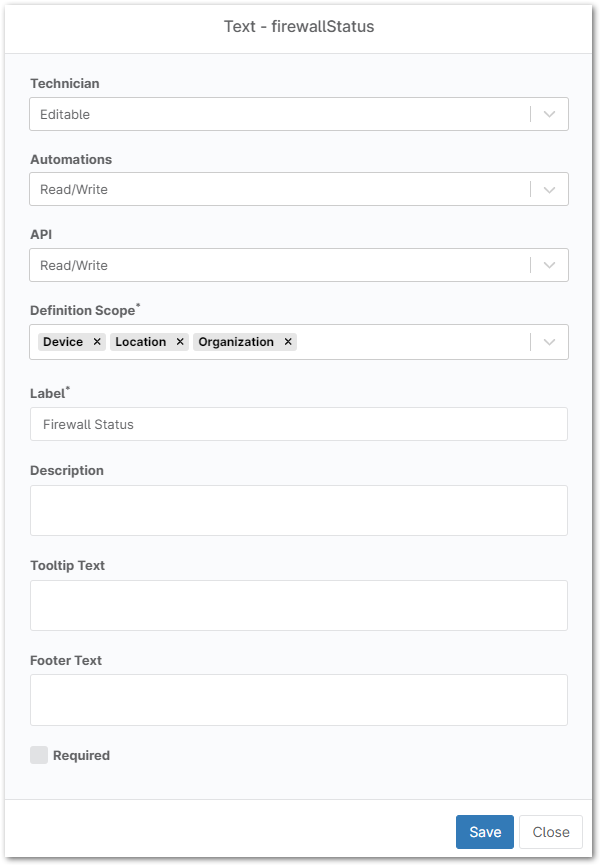Click the Tooltip Text box

point(299,605)
